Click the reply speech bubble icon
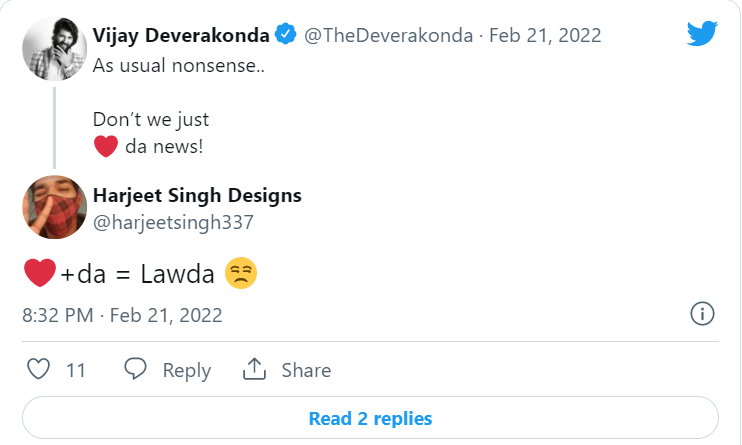 coord(136,370)
